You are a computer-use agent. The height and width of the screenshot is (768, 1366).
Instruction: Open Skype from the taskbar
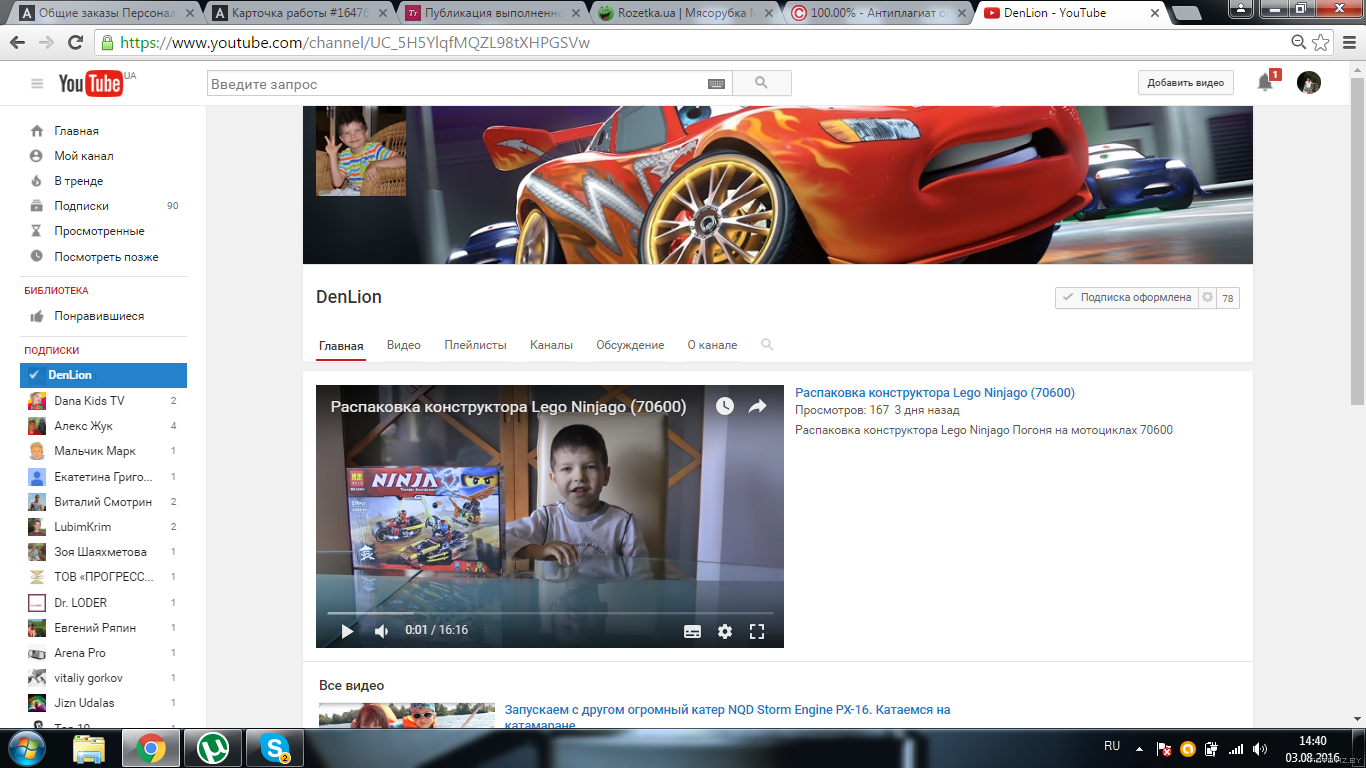pos(274,748)
